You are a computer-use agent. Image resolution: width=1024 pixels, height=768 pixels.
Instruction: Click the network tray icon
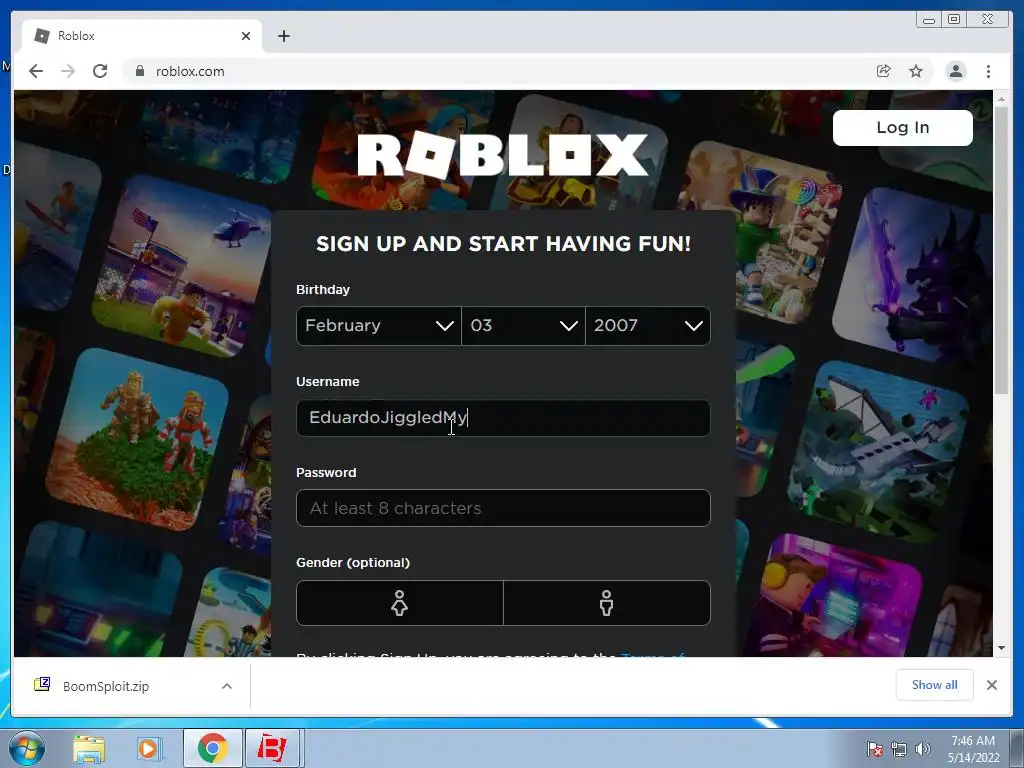tap(899, 748)
